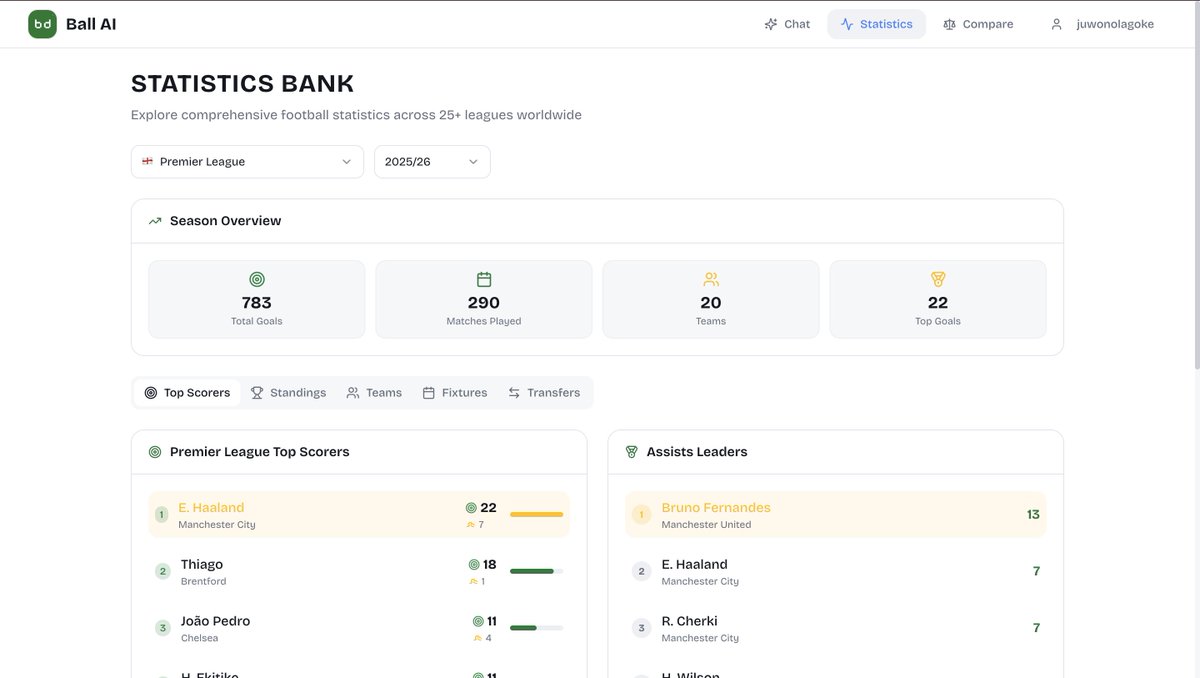The height and width of the screenshot is (678, 1200).
Task: Click João Pedro's goal progress bar
Action: 536,628
